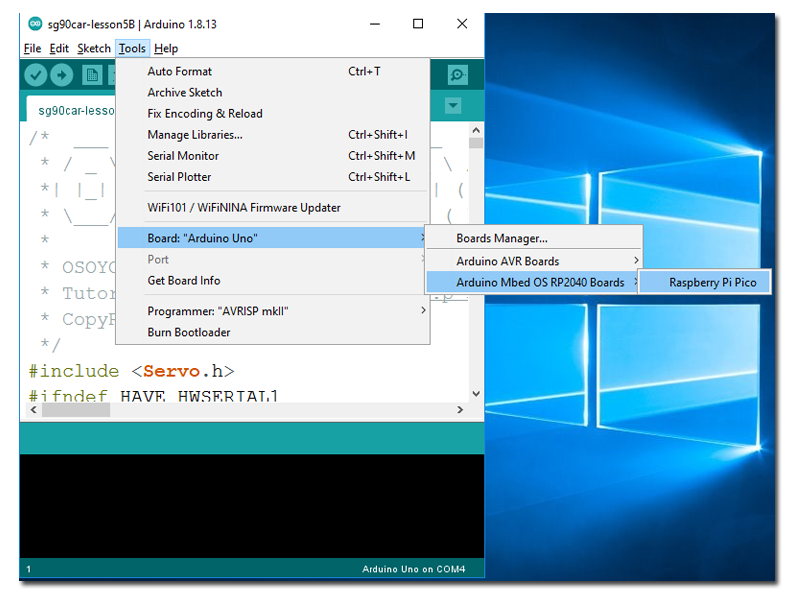
Task: Select the Raspberry Pi Pico board
Action: pyautogui.click(x=704, y=282)
